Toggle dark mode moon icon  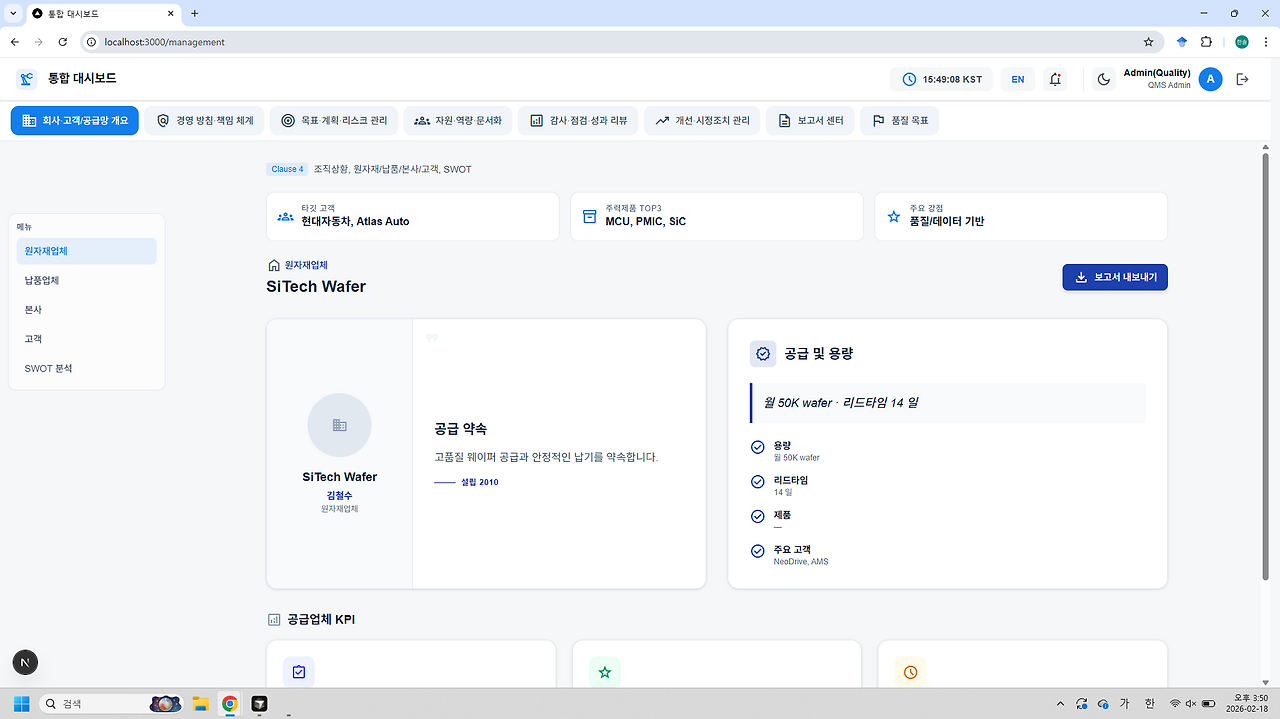(1104, 79)
